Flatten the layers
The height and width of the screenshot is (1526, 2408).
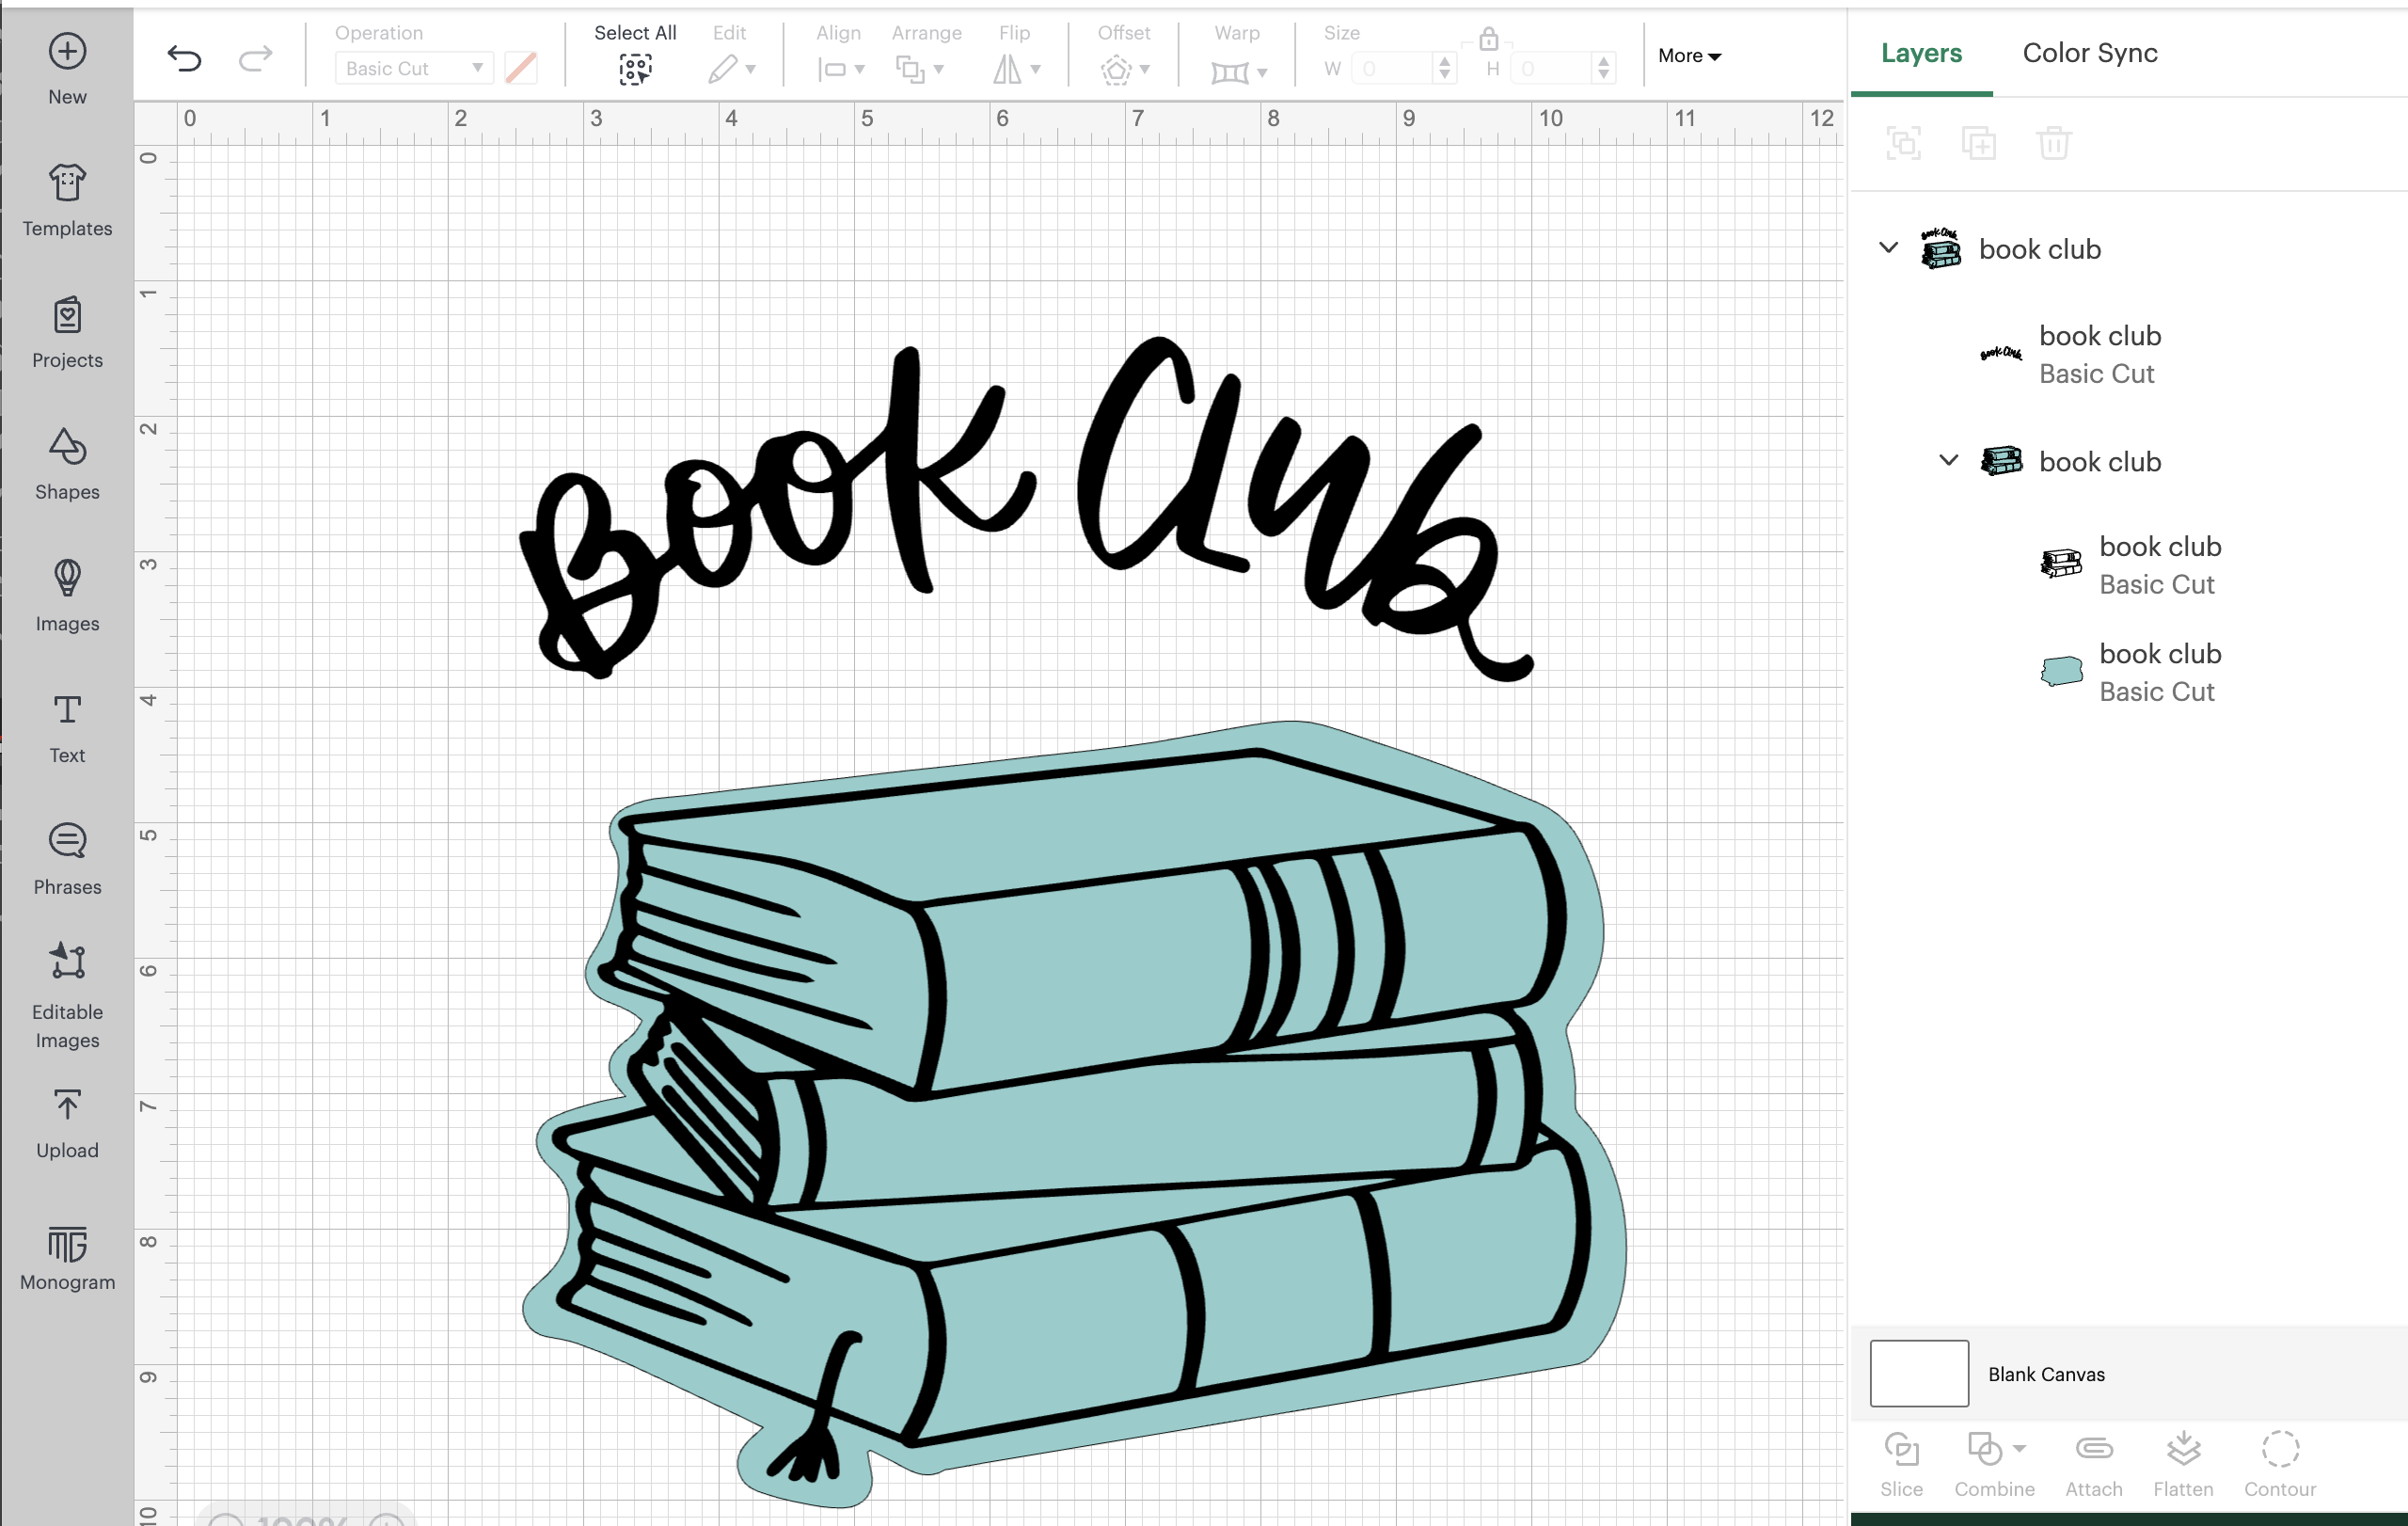[2182, 1463]
